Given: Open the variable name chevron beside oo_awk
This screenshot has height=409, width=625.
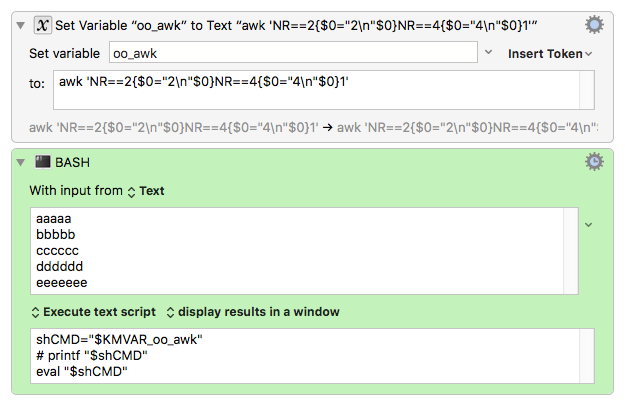Looking at the screenshot, I should 488,53.
